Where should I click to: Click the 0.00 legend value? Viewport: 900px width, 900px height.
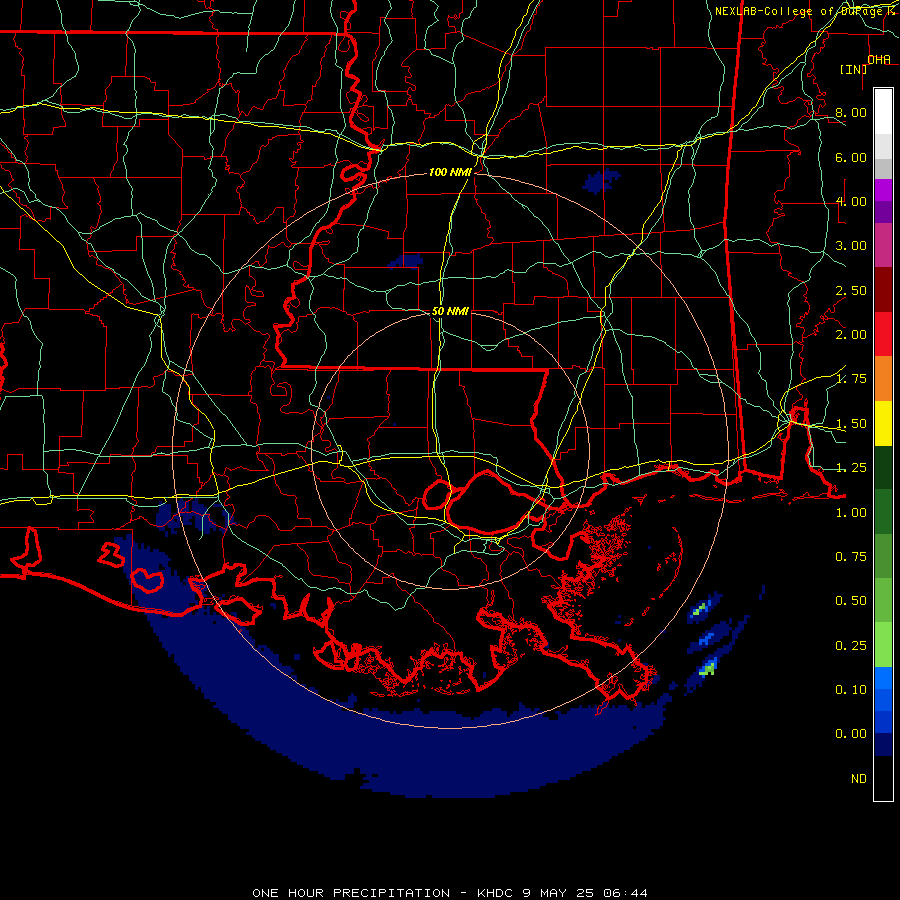pyautogui.click(x=851, y=734)
